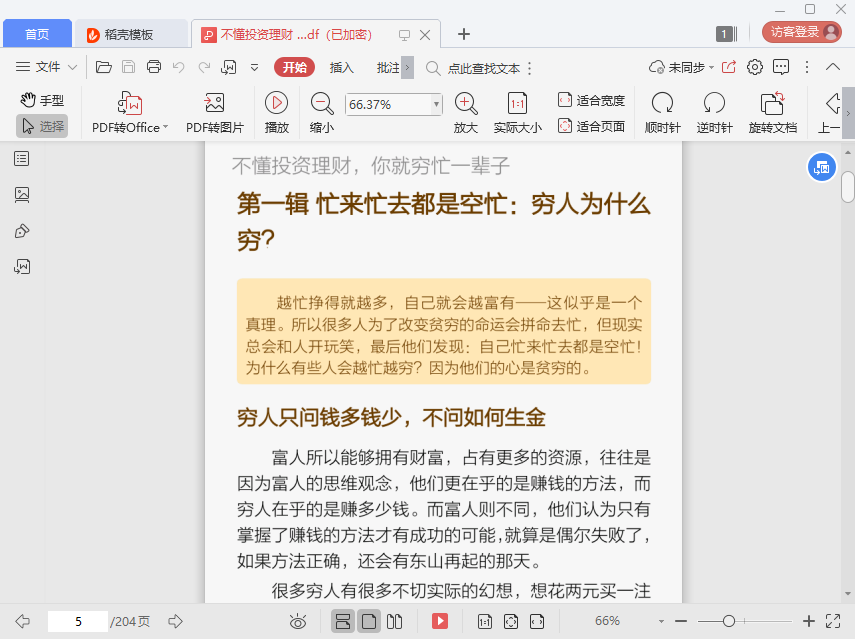Open the 未同步 sync dropdown
This screenshot has height=639, width=855.
[684, 67]
